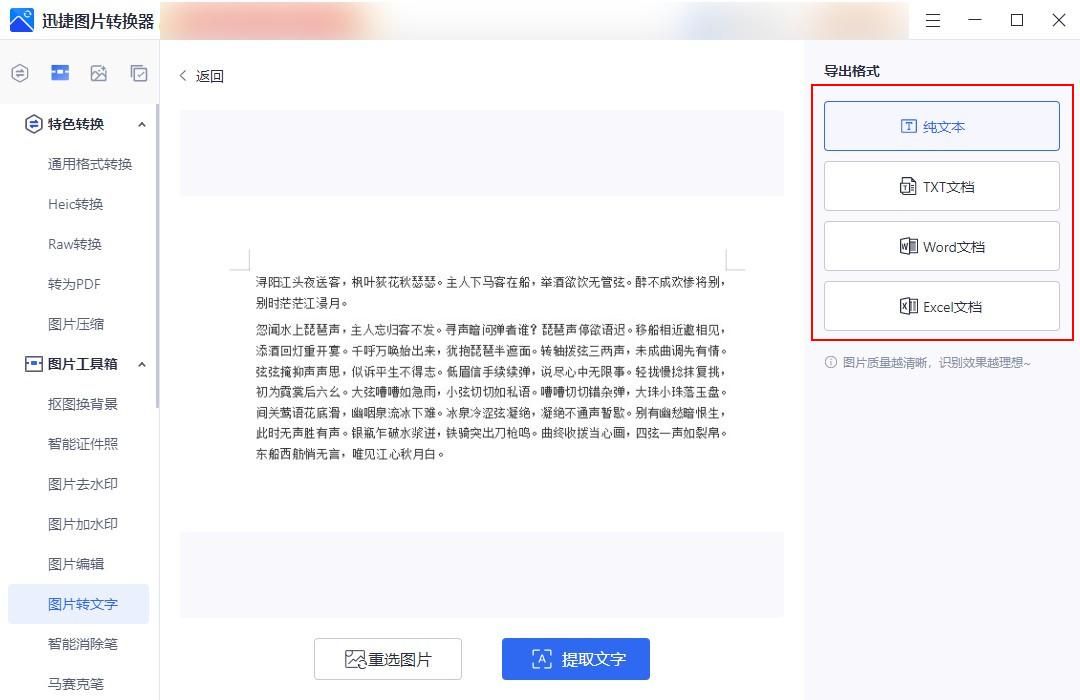Click the Excel文档 file icon
This screenshot has width=1080, height=700.
click(908, 306)
